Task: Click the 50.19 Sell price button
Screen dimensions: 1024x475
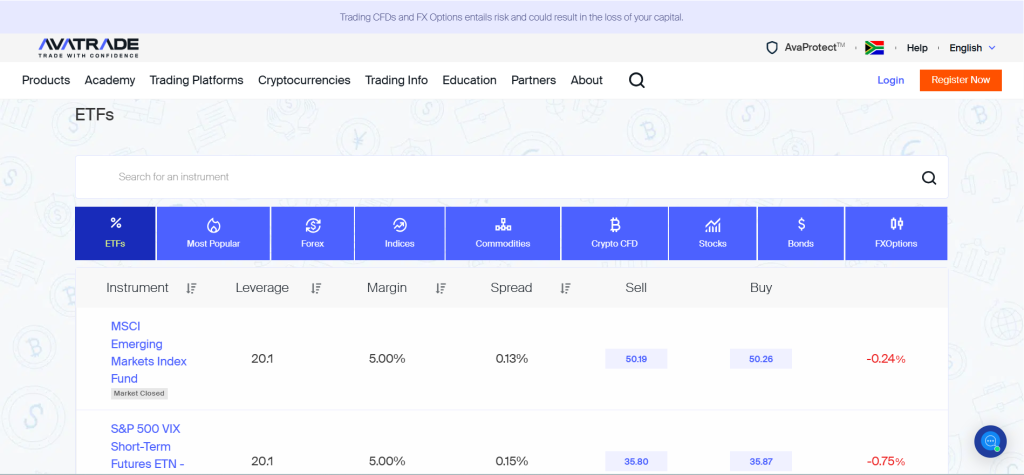Action: point(636,359)
